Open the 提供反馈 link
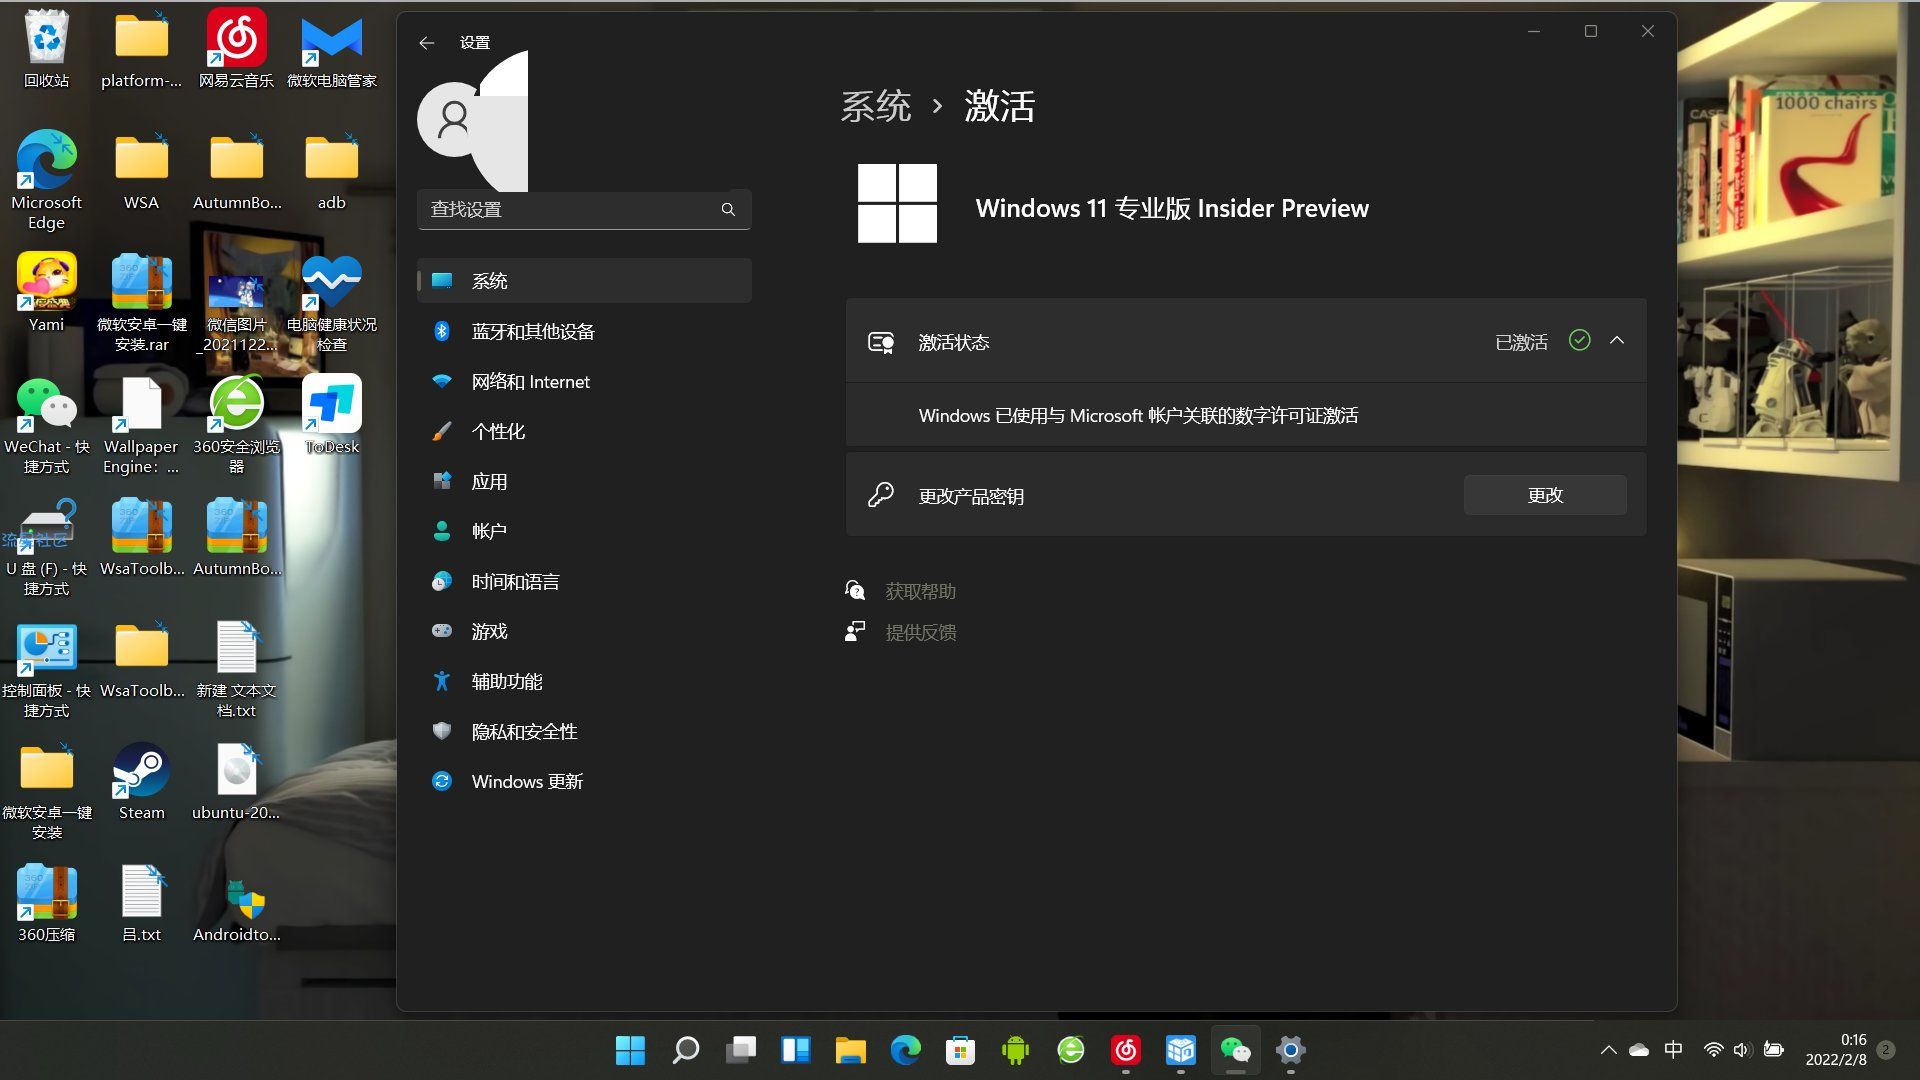 point(920,632)
